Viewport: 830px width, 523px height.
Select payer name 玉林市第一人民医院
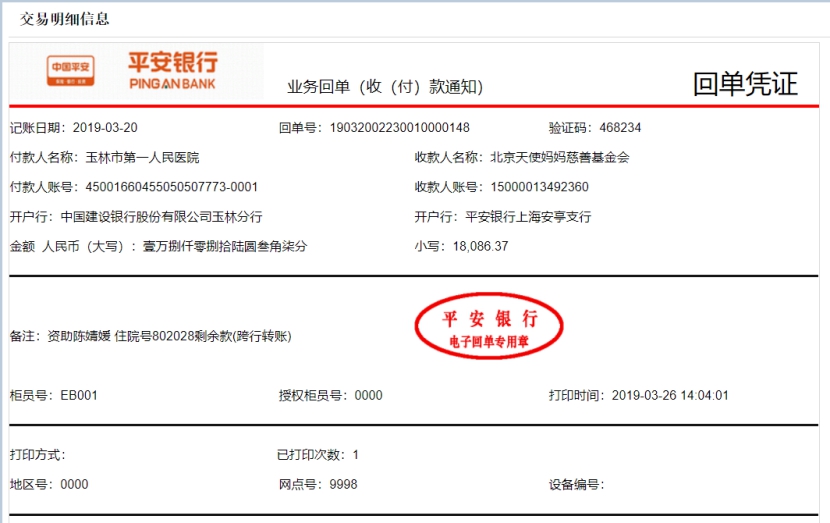(142, 157)
